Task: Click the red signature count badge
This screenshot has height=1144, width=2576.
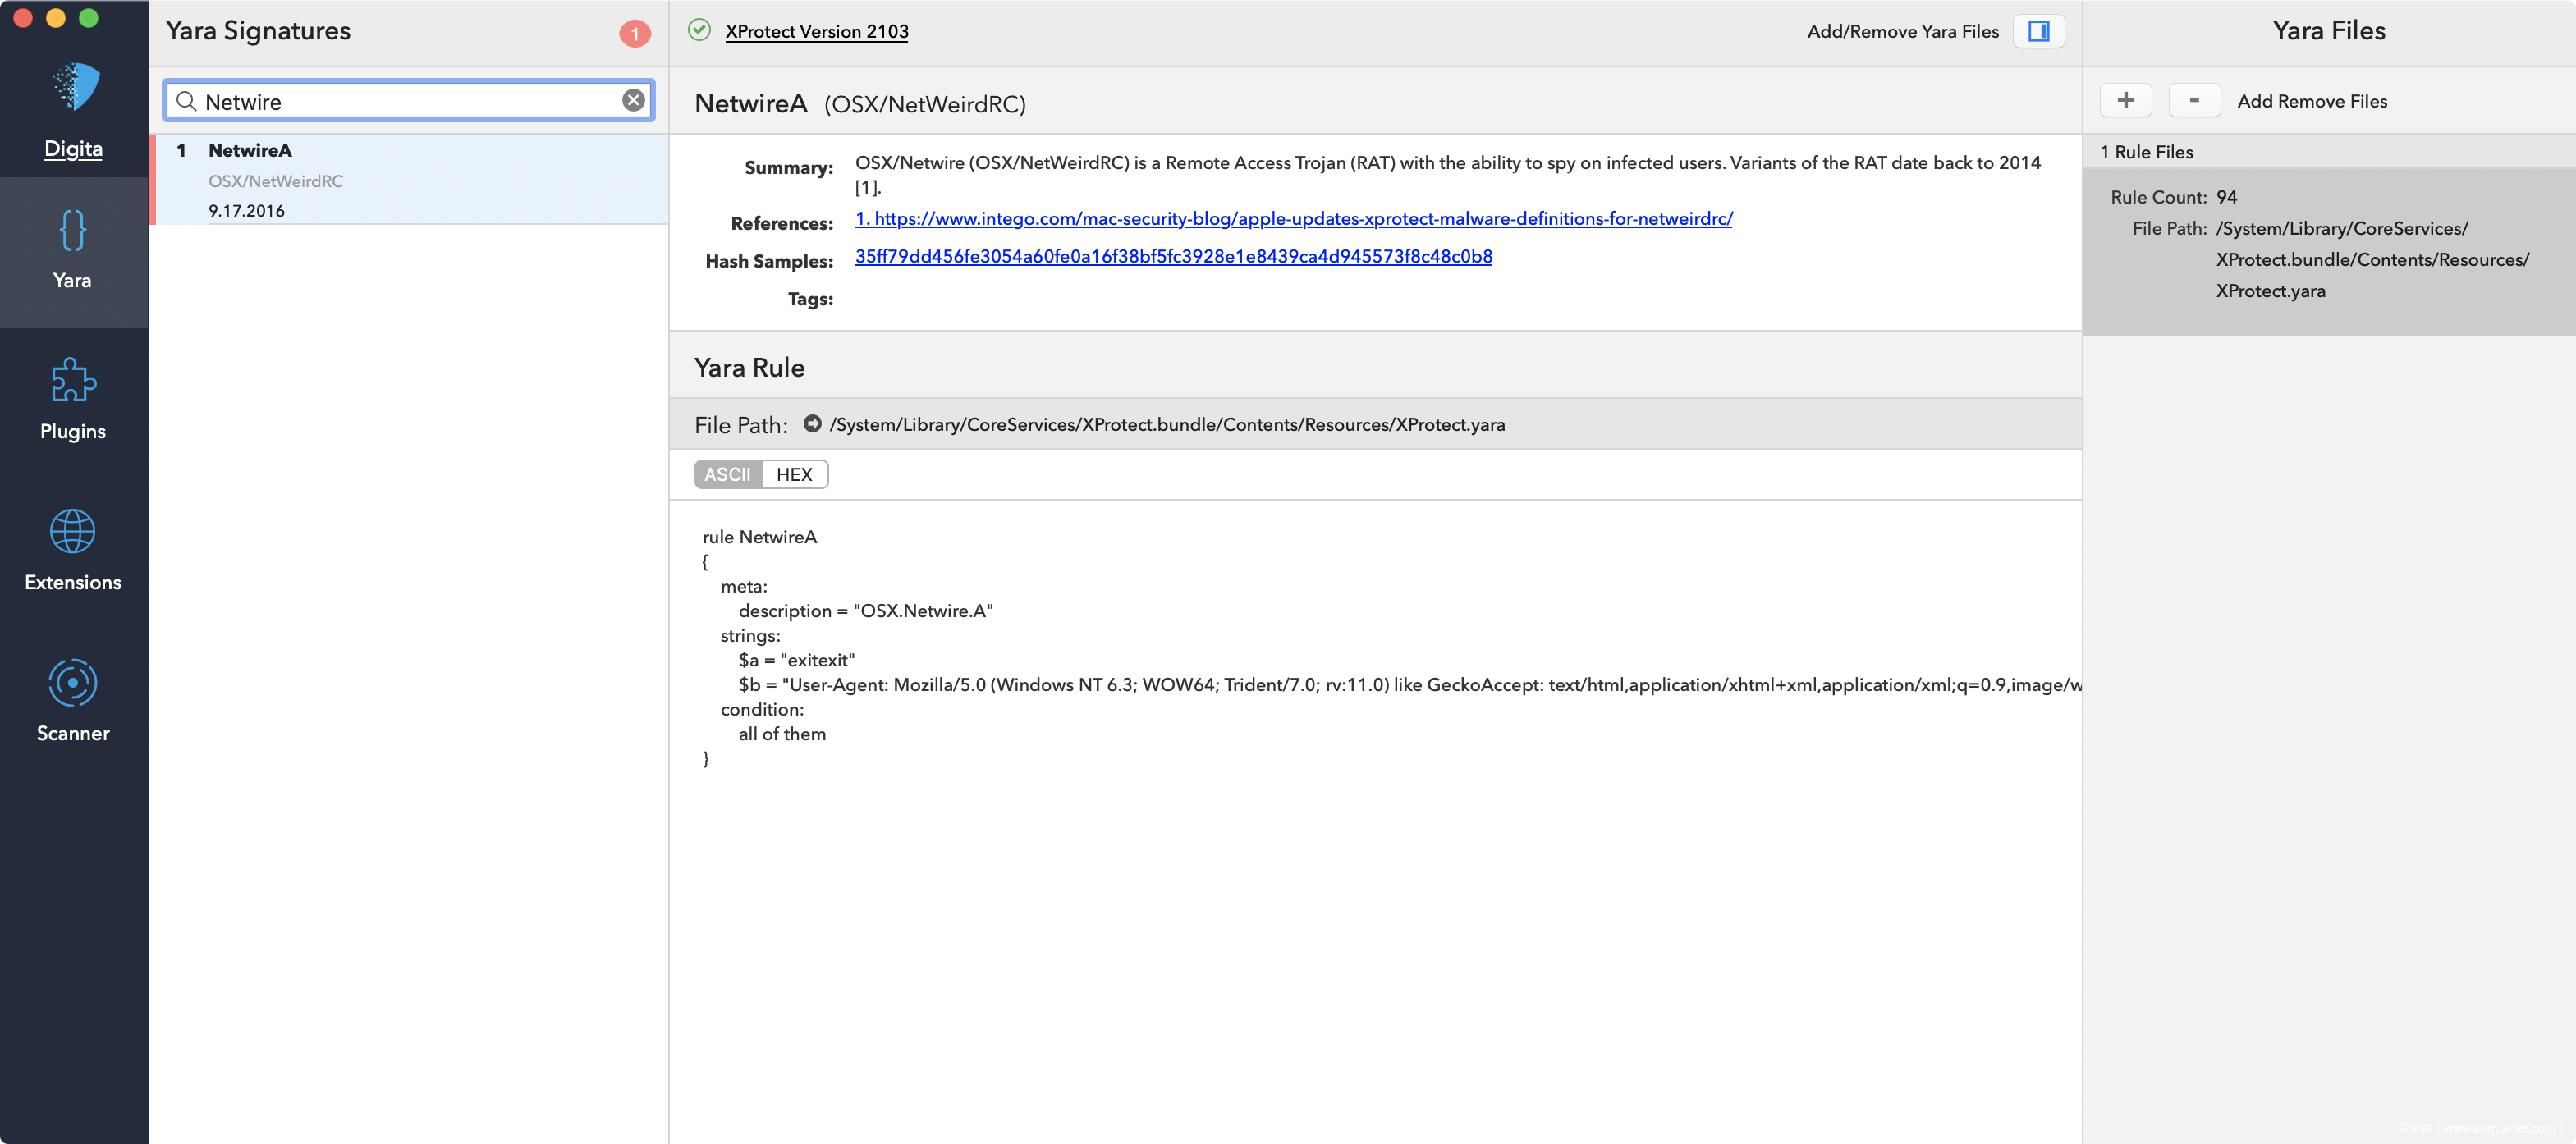Action: pos(634,33)
